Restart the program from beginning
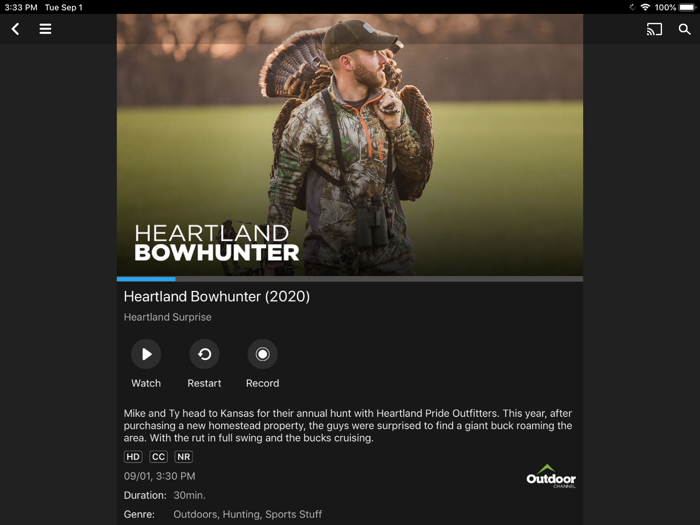The height and width of the screenshot is (525, 700). tap(204, 354)
